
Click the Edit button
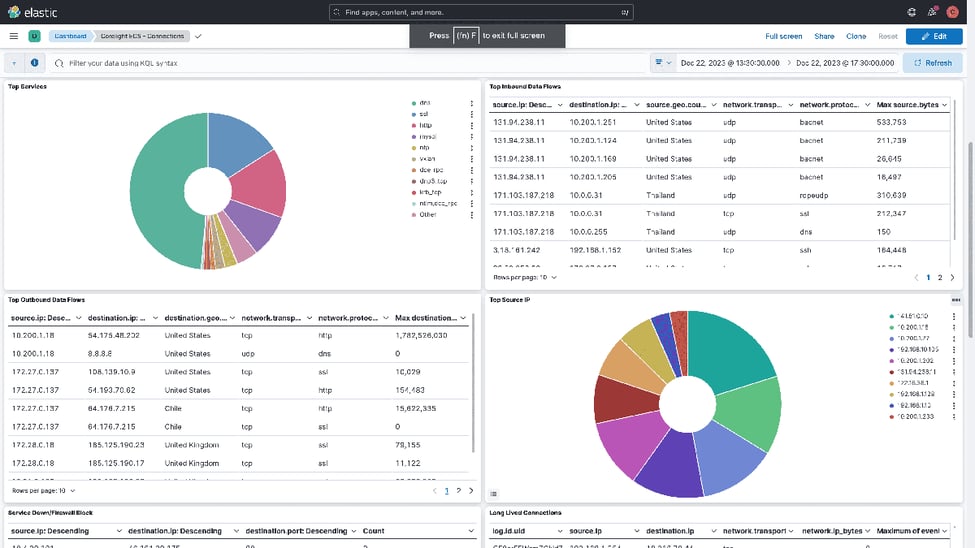tap(934, 36)
